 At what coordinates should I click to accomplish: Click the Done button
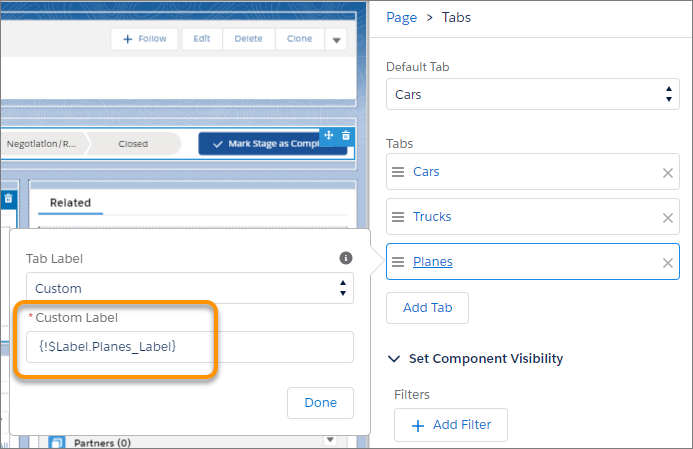point(320,403)
